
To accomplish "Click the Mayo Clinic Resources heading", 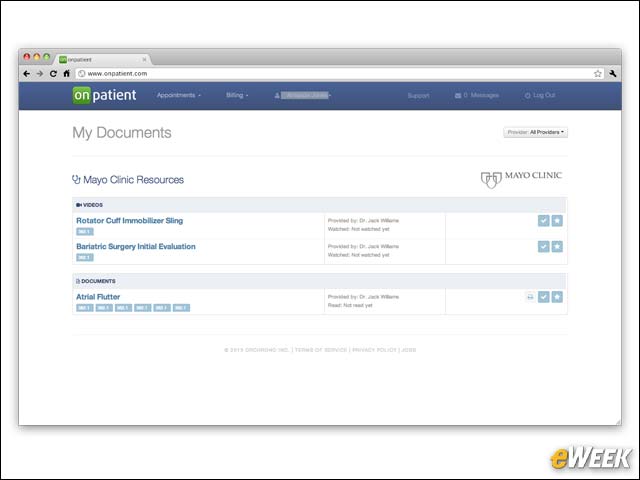I will 133,180.
